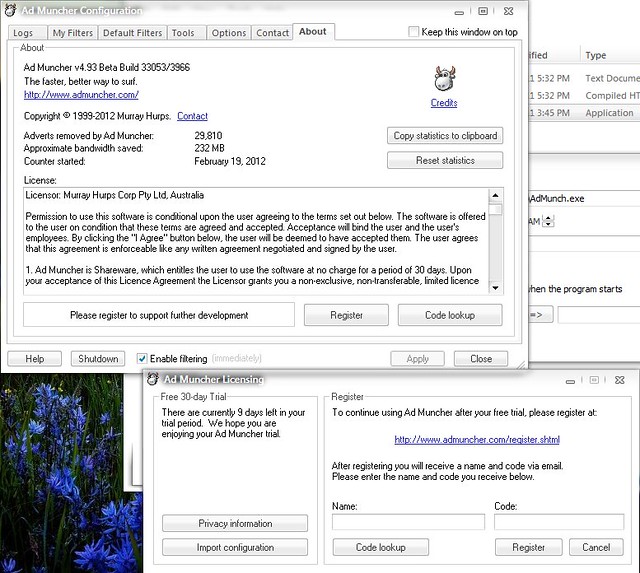The width and height of the screenshot is (640, 573).
Task: Open the Default Filters tab
Action: tap(132, 33)
